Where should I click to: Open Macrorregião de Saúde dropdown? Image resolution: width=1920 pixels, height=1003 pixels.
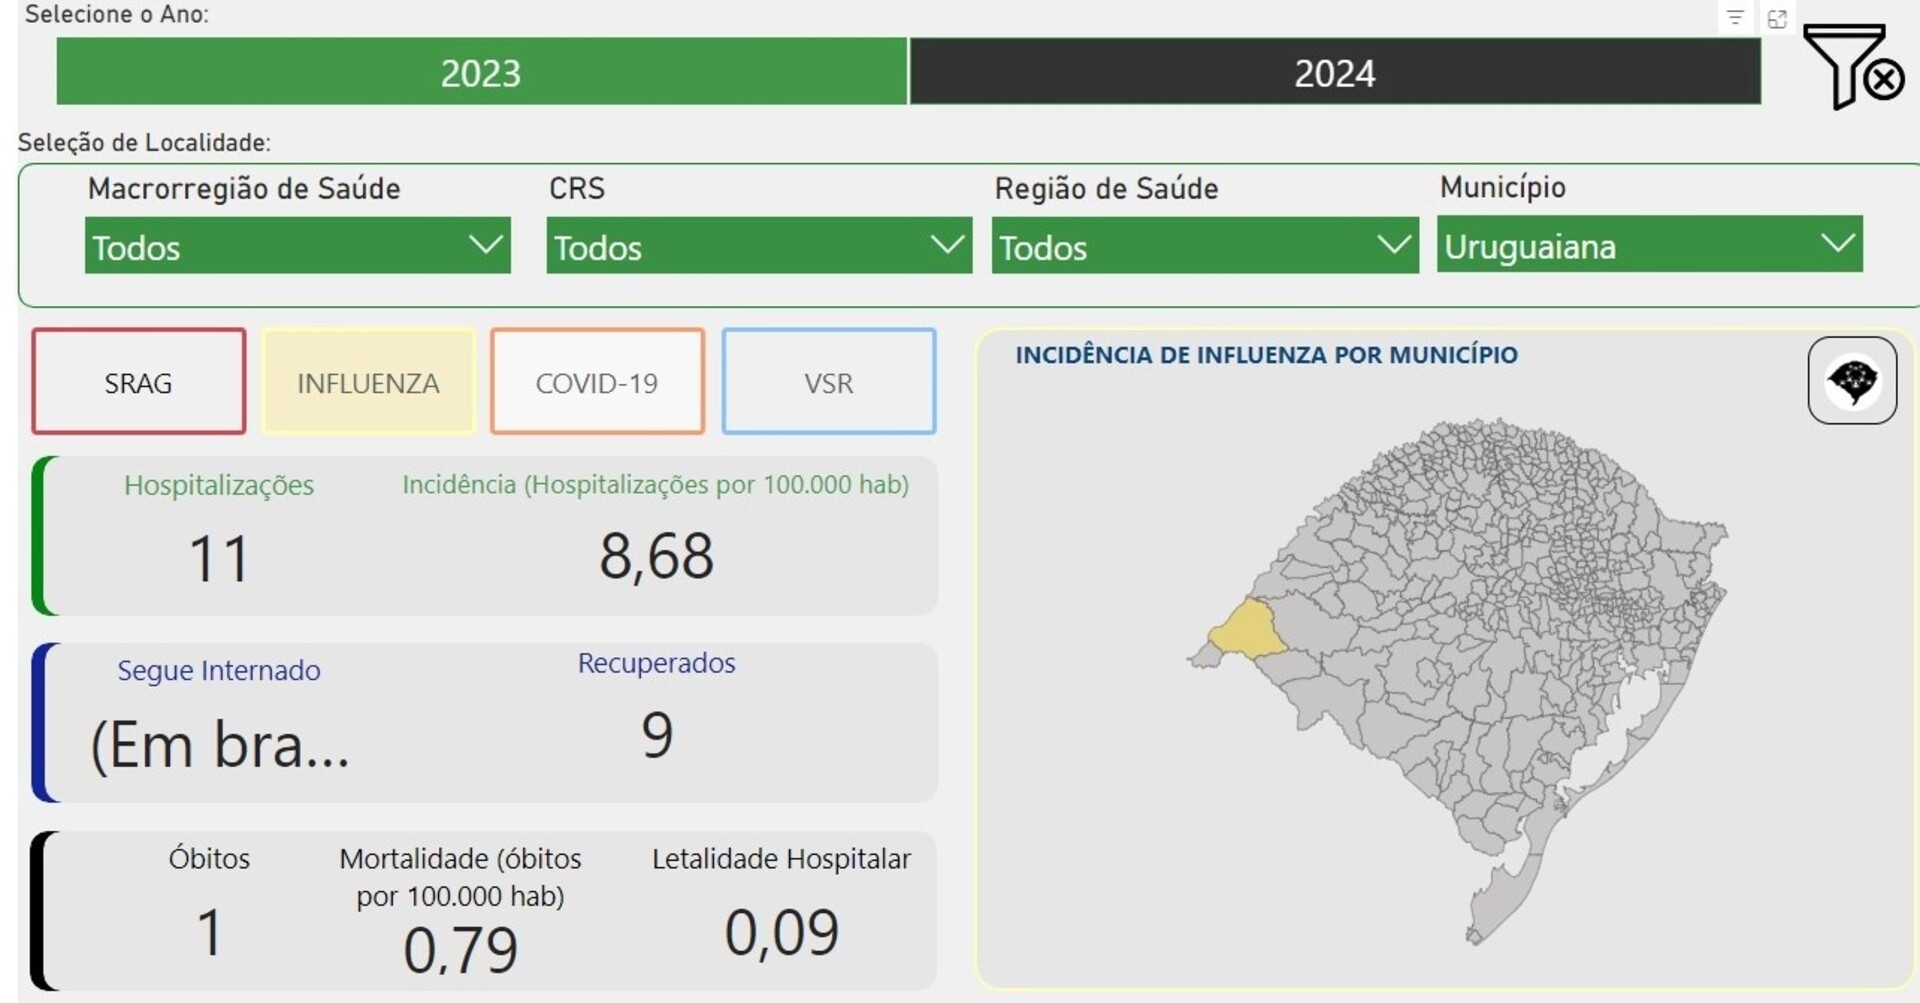pyautogui.click(x=297, y=246)
